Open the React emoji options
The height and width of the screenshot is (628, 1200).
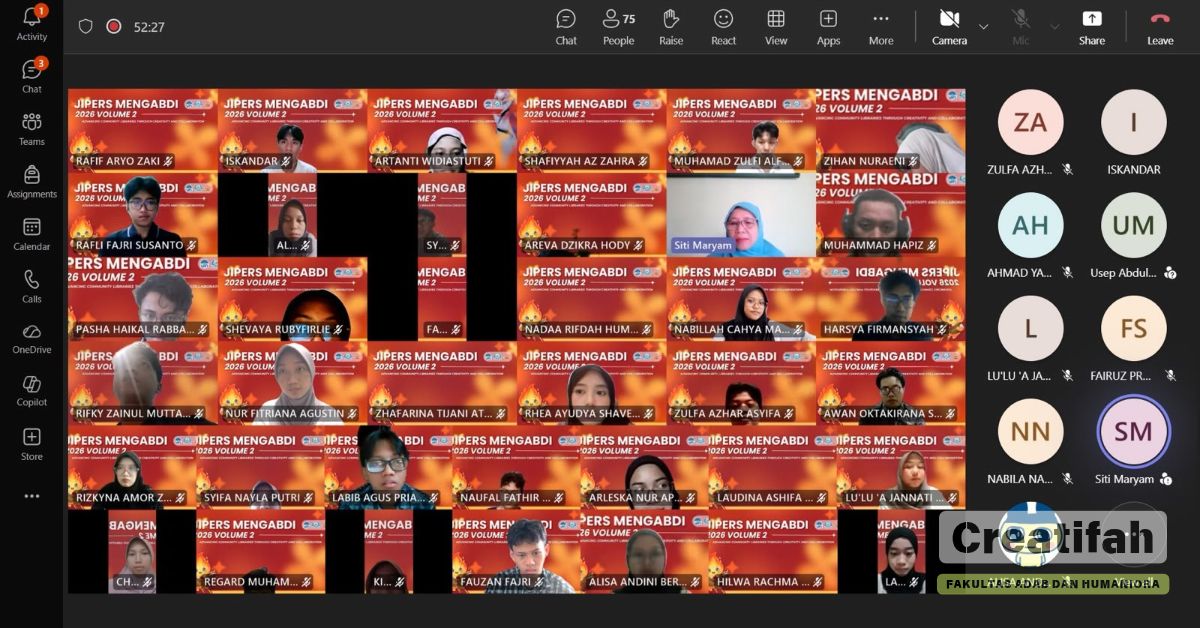[723, 27]
